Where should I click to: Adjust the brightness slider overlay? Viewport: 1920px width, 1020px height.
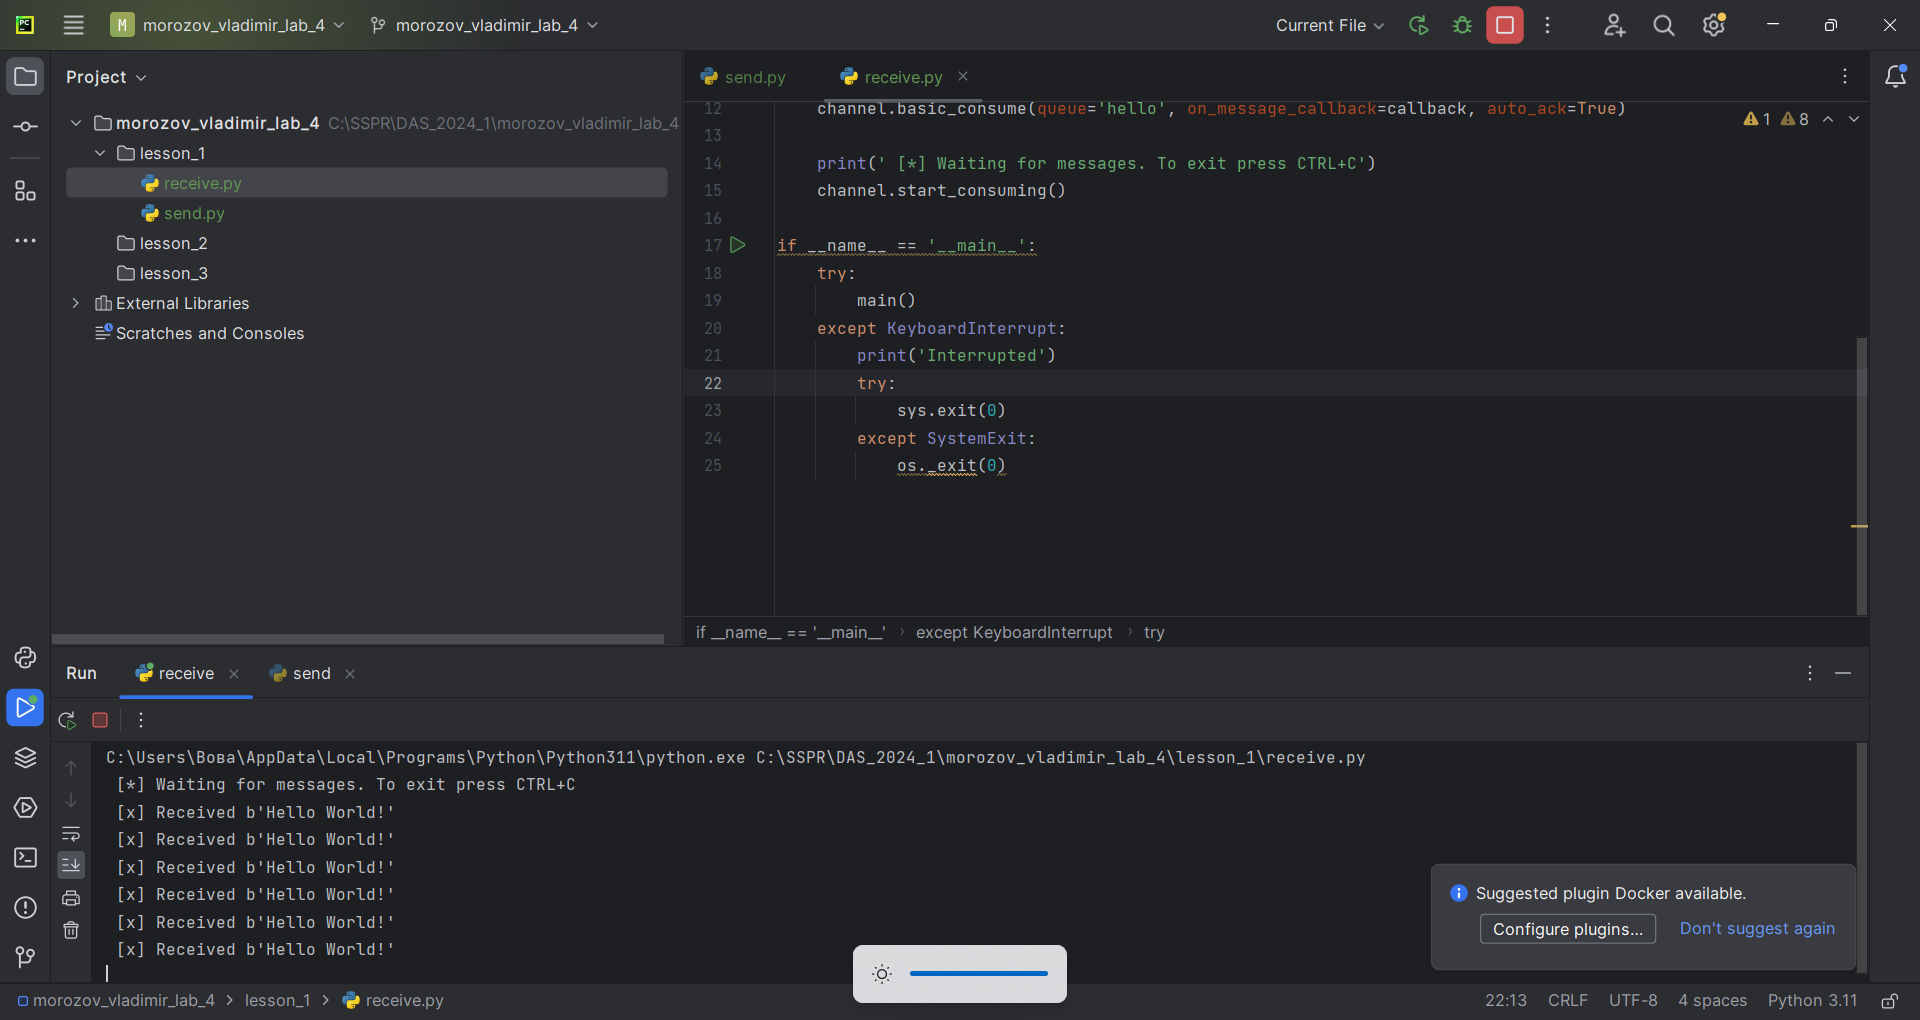(979, 973)
